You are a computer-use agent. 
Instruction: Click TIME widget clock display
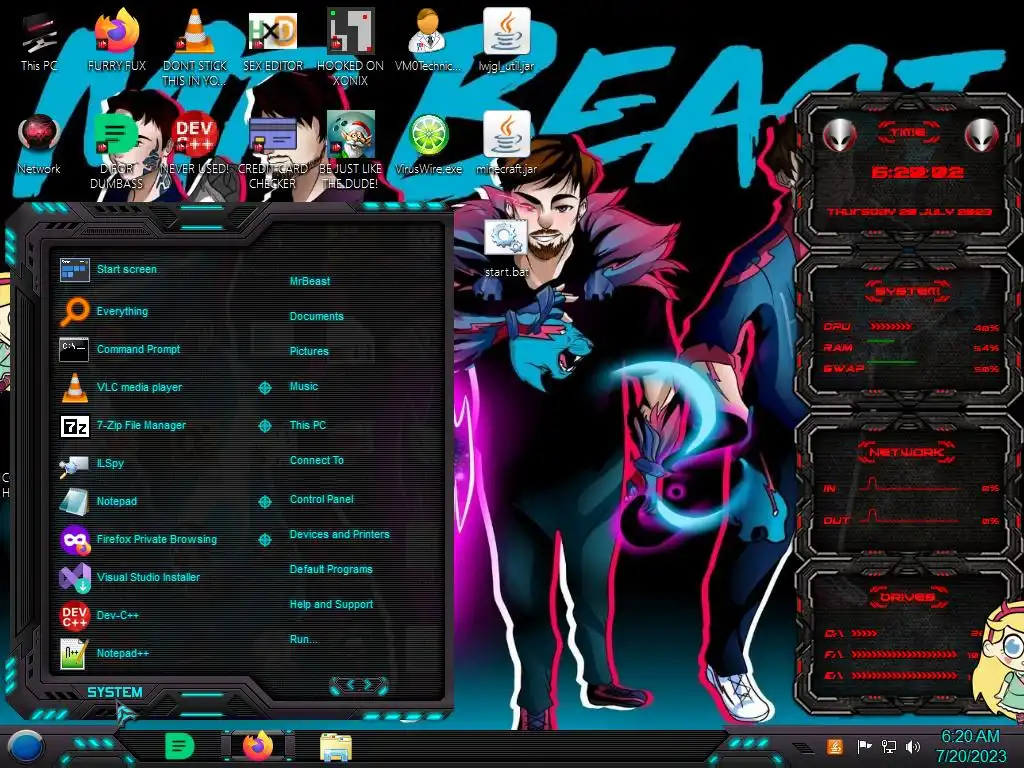click(x=917, y=172)
